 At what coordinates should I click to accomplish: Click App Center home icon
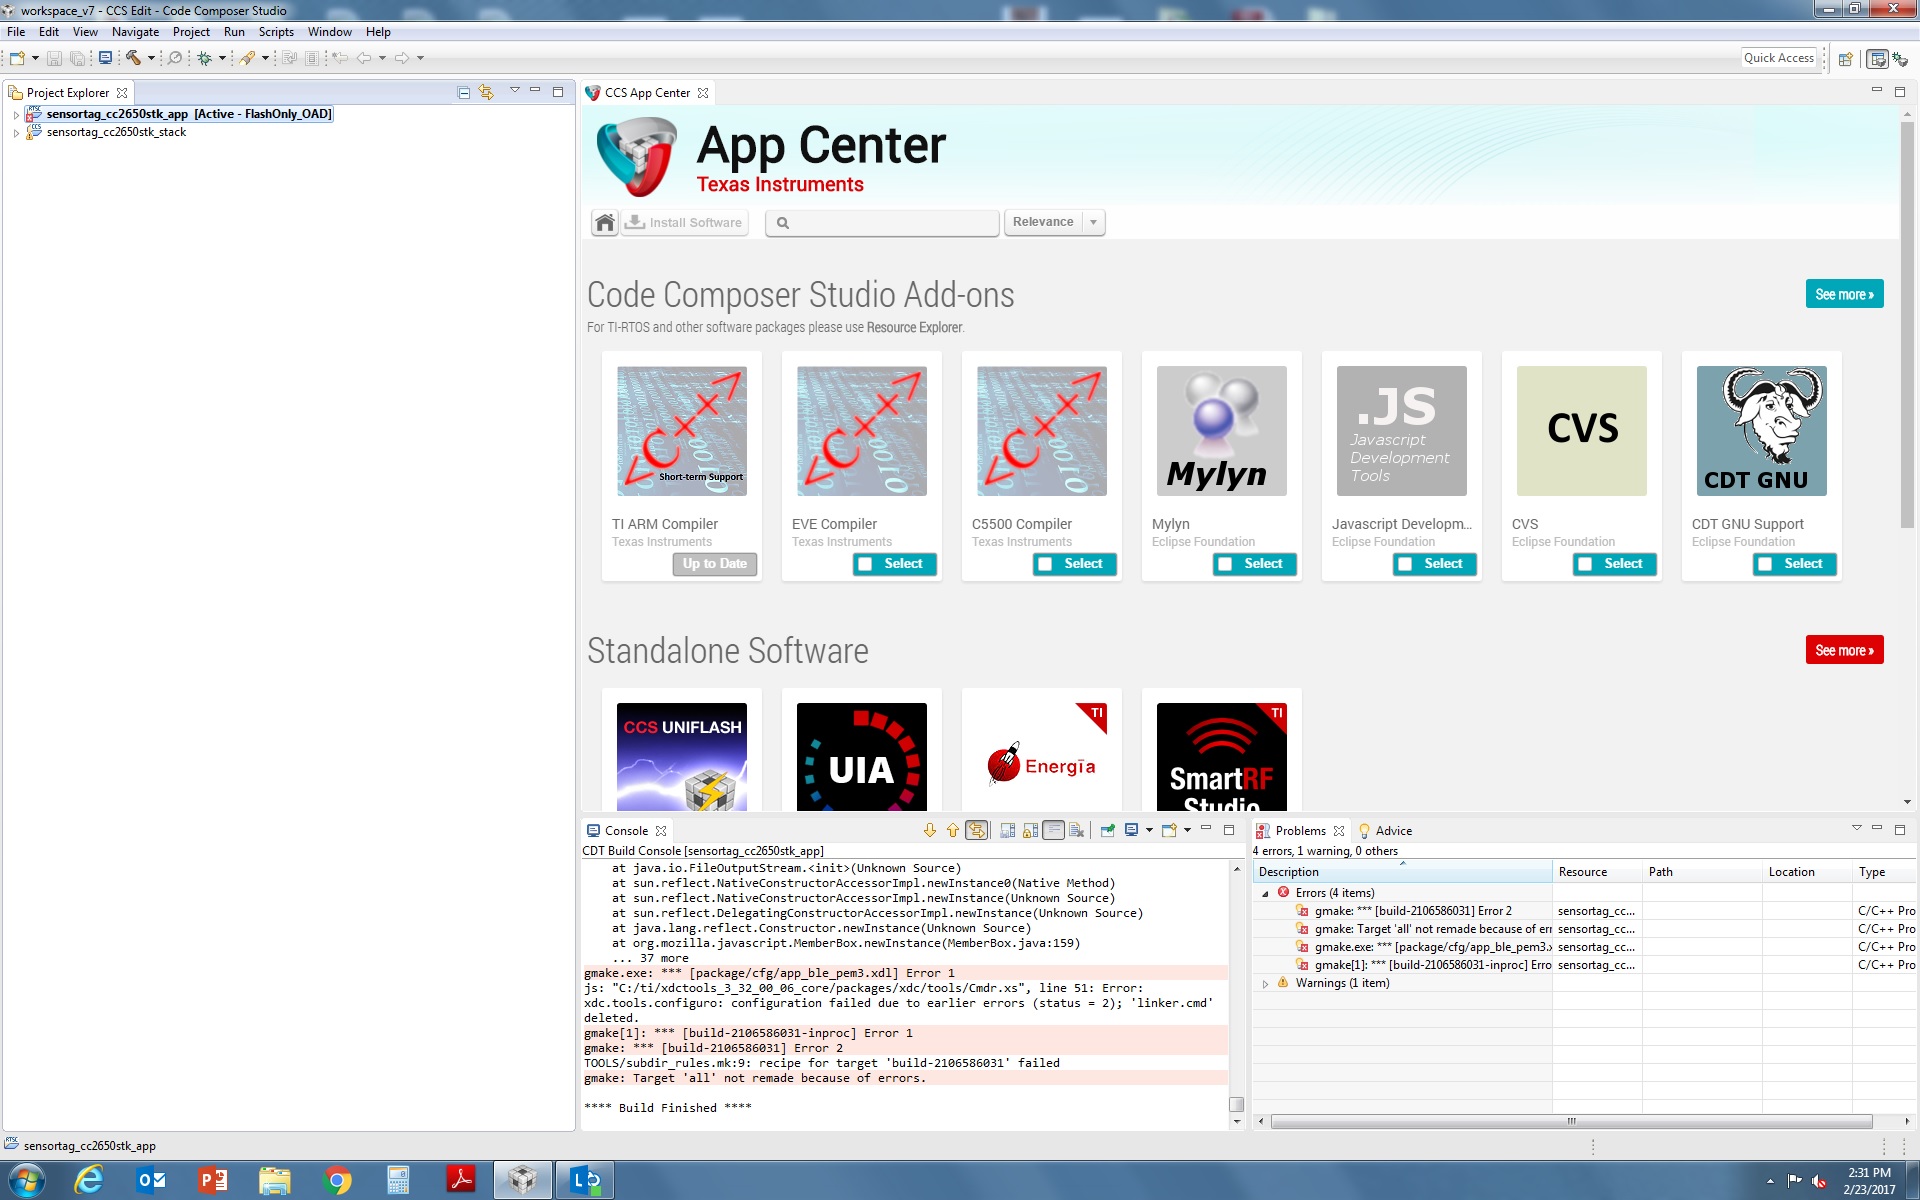click(604, 222)
